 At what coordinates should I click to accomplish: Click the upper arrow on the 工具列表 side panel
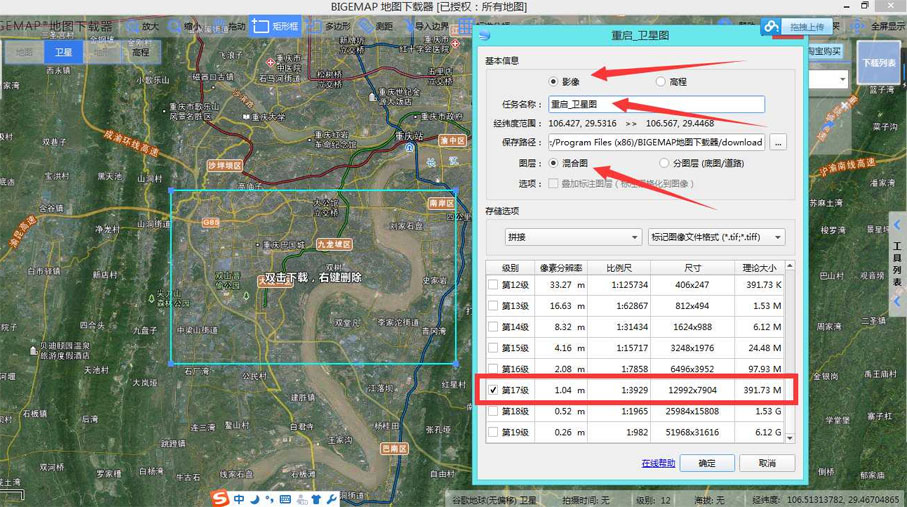click(x=897, y=225)
